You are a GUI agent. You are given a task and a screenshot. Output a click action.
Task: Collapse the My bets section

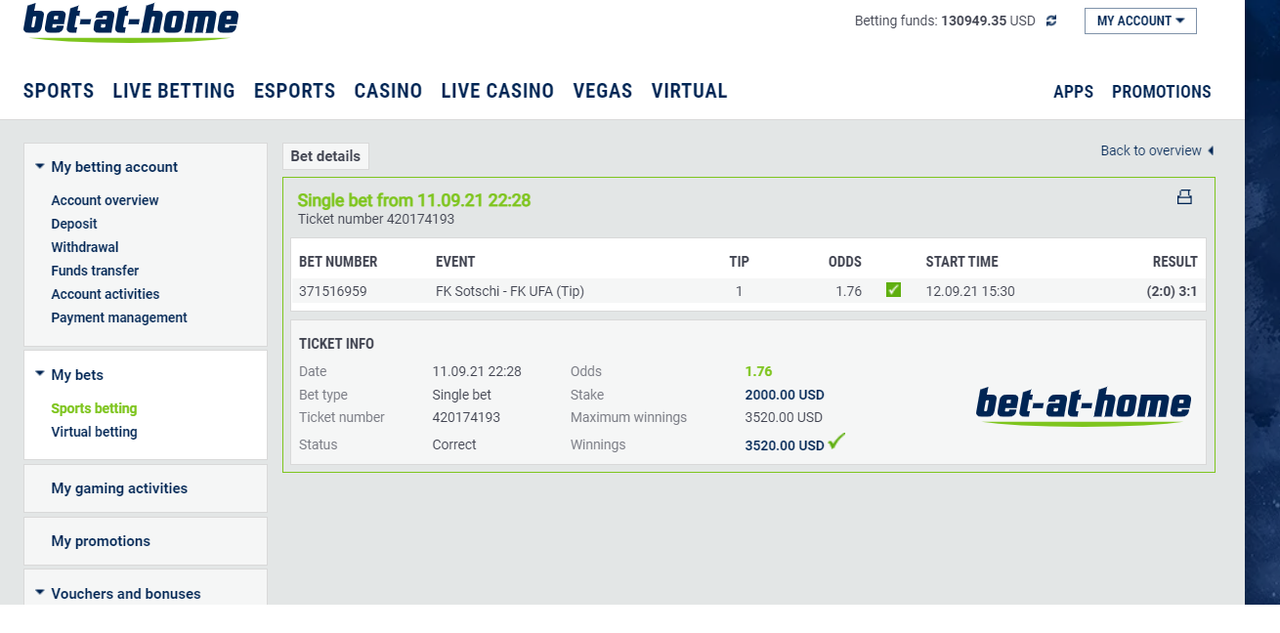[69, 375]
